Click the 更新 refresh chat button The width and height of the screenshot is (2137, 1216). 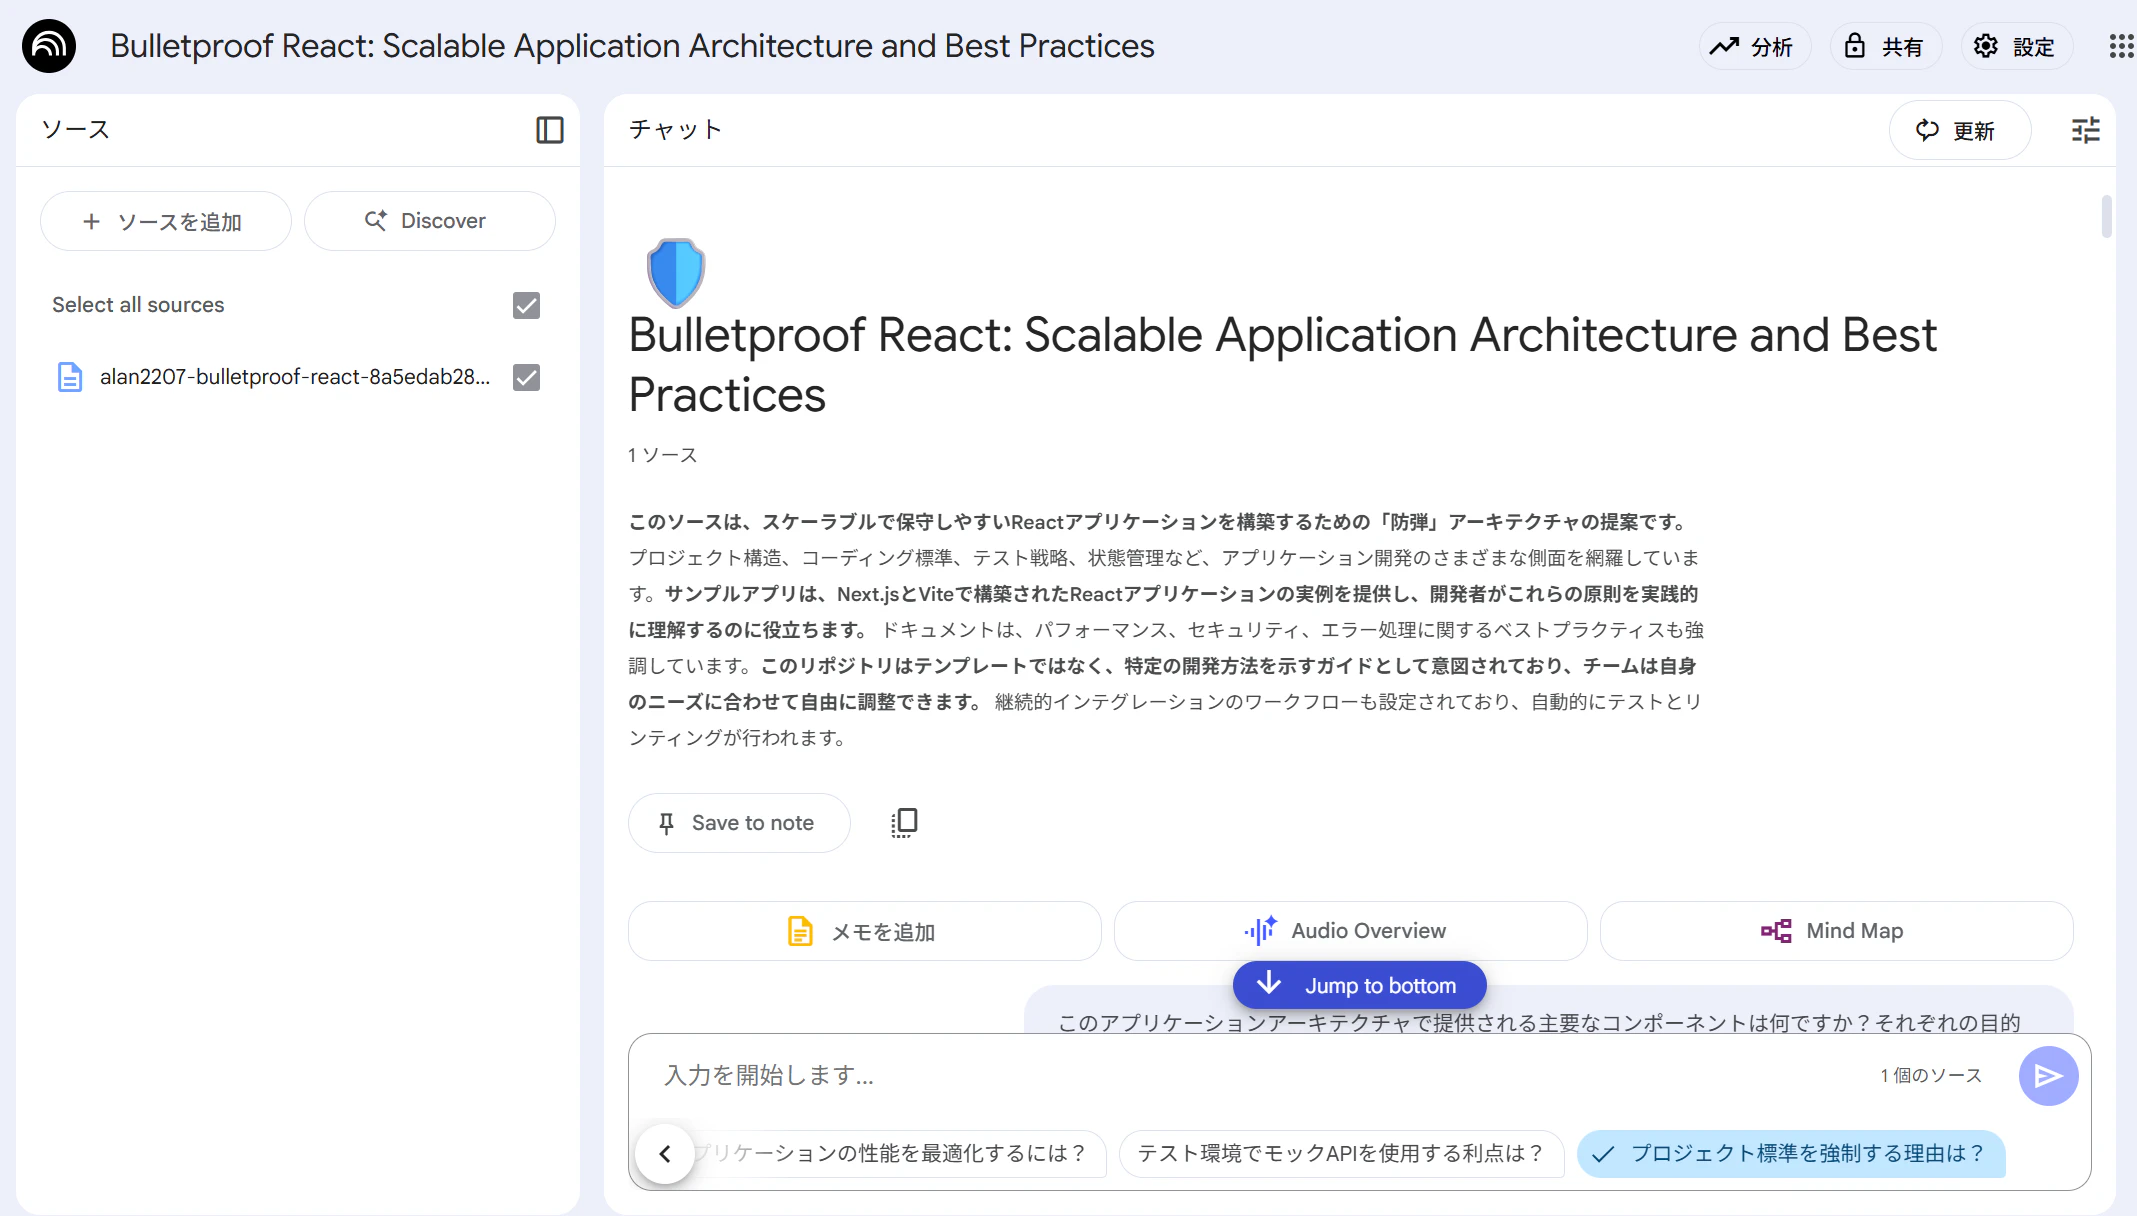click(x=1959, y=130)
